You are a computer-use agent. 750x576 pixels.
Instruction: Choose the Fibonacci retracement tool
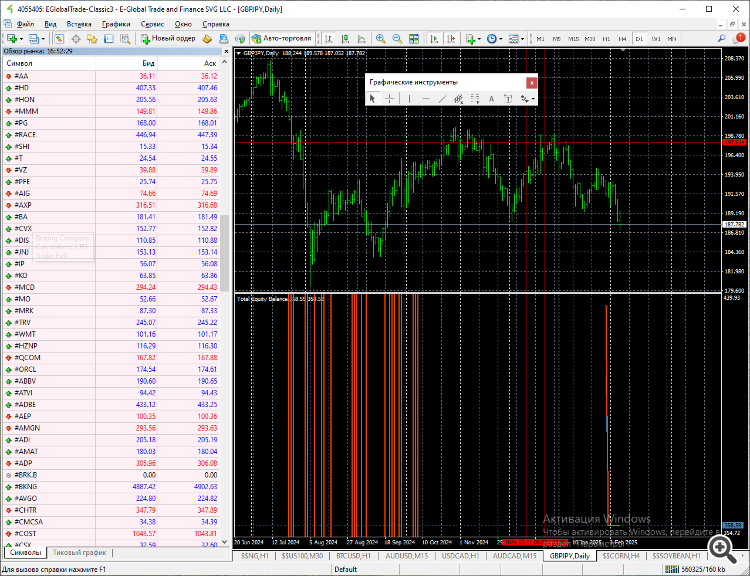474,99
